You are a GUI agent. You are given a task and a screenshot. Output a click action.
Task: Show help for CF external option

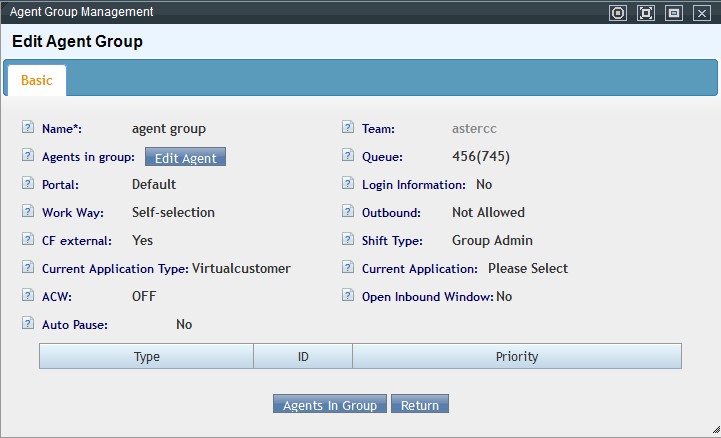point(28,240)
